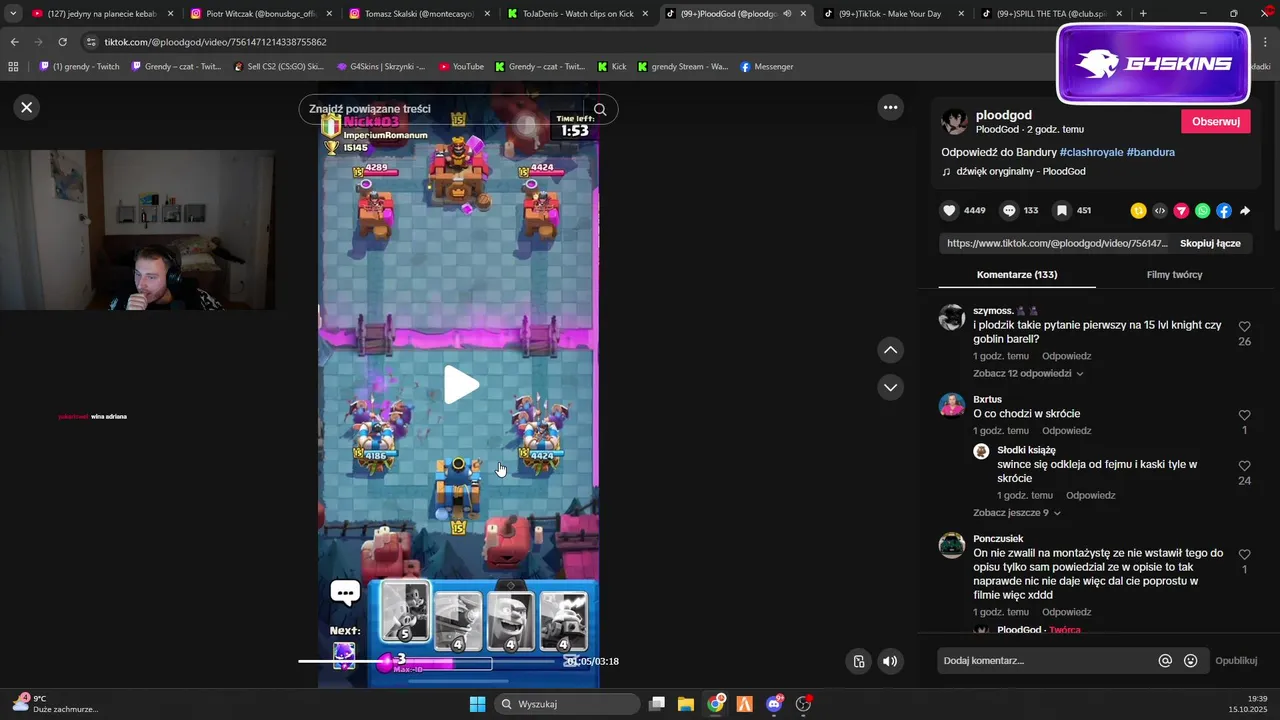1280x720 pixels.
Task: Switch to Filmy twórcy tab
Action: [x=1174, y=274]
